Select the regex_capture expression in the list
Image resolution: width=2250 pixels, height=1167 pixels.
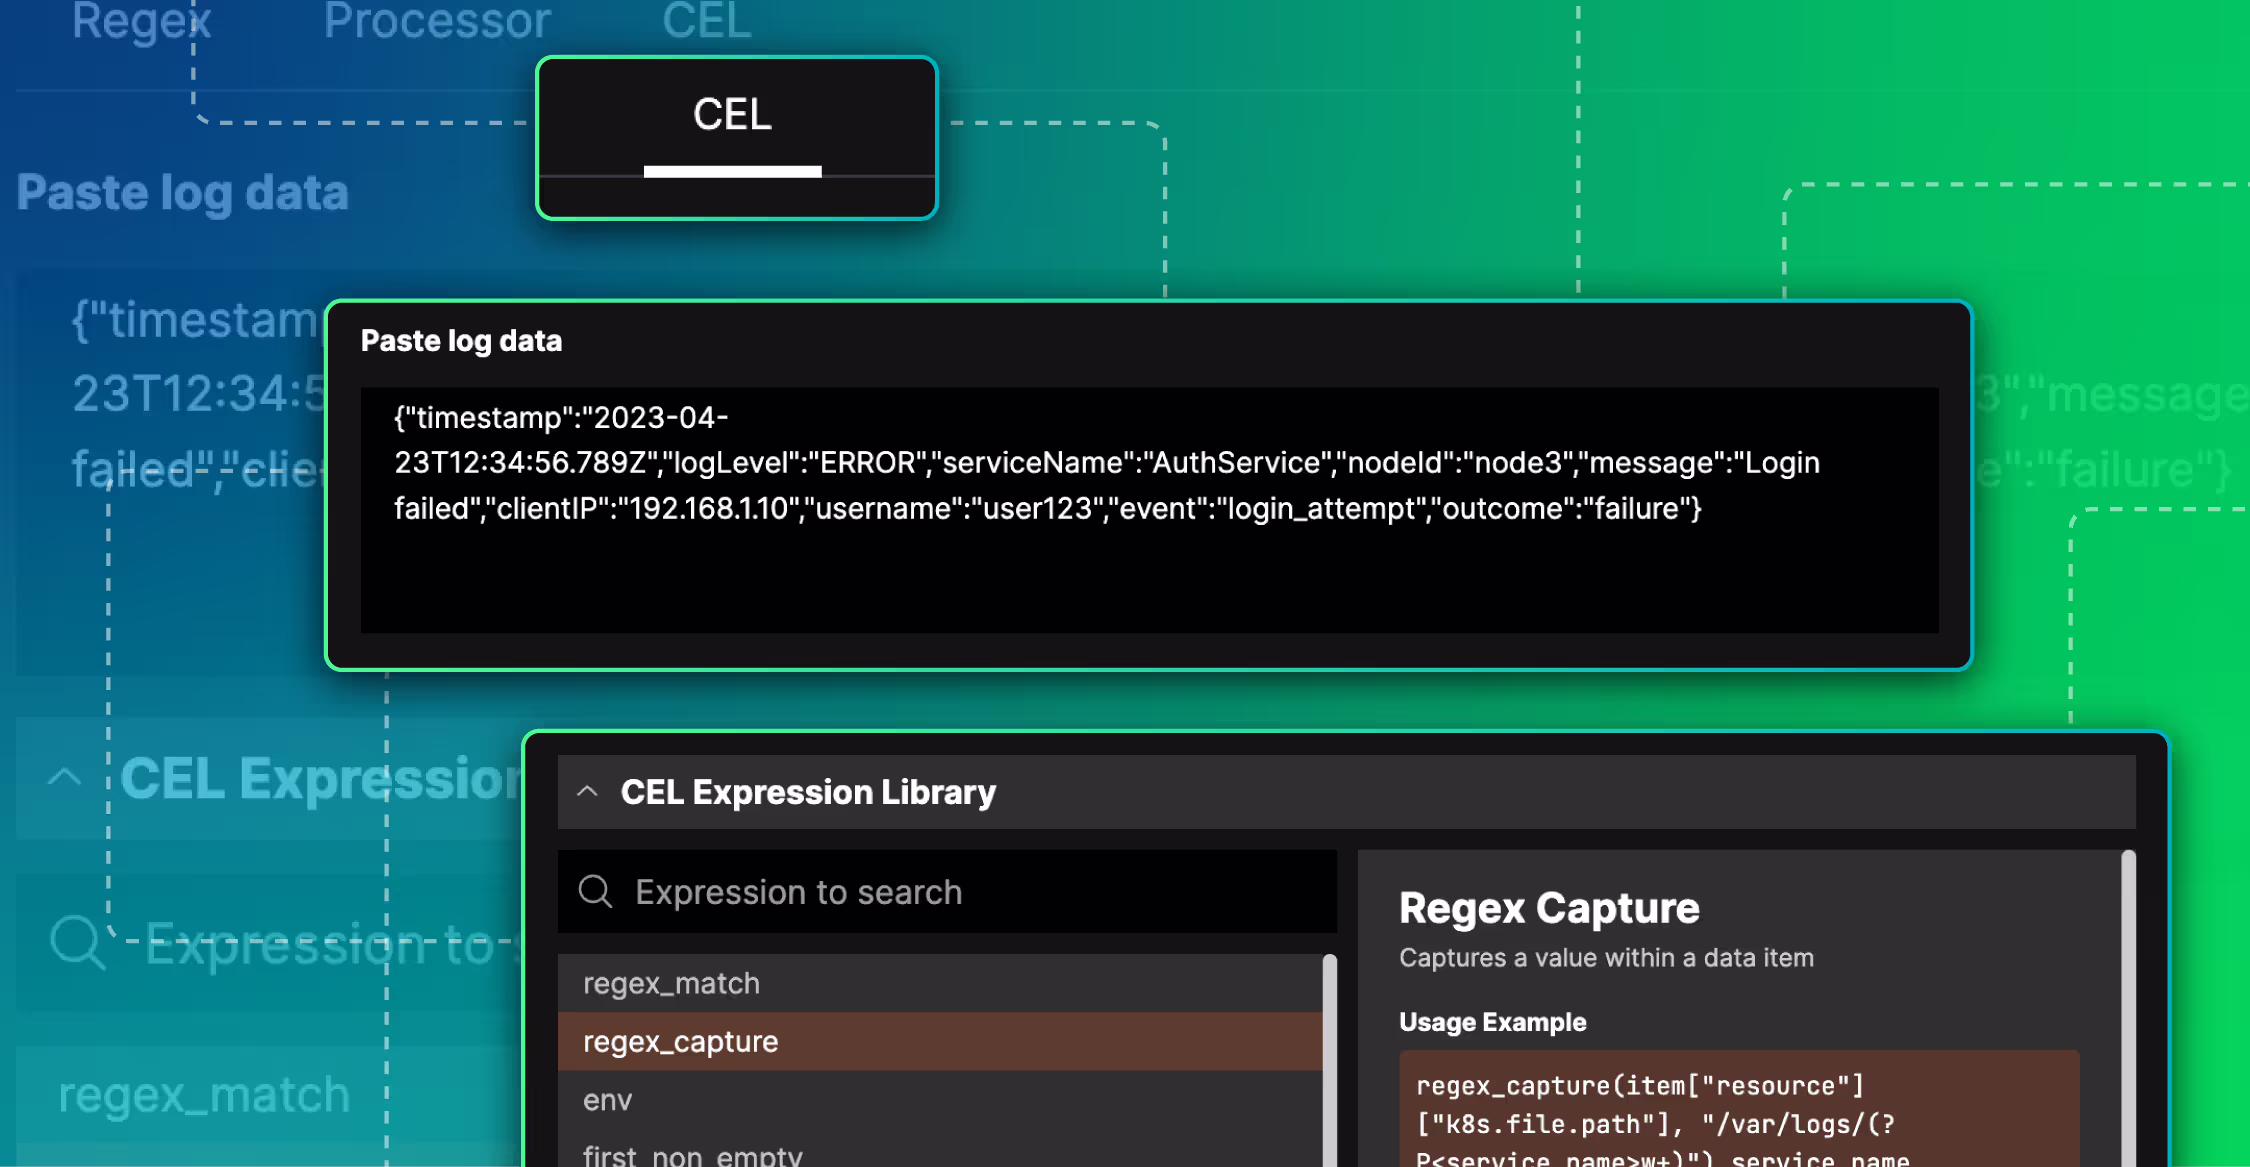coord(680,1041)
